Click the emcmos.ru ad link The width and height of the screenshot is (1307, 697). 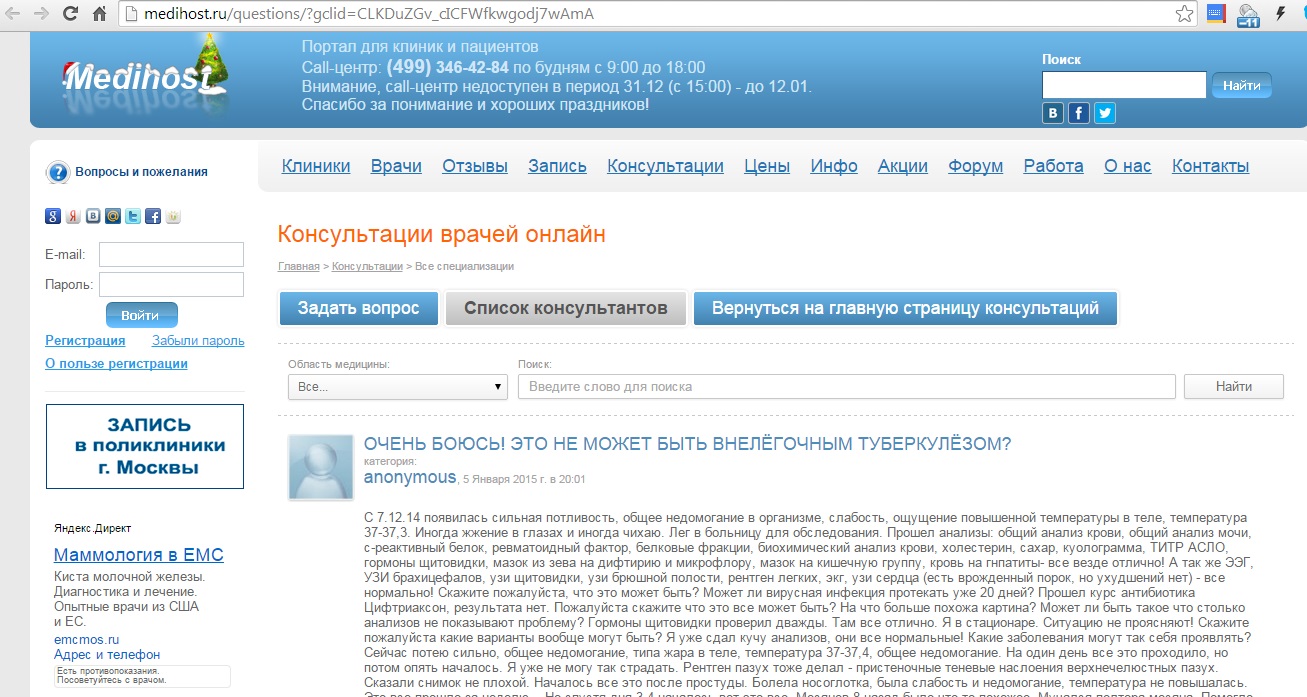click(x=87, y=639)
